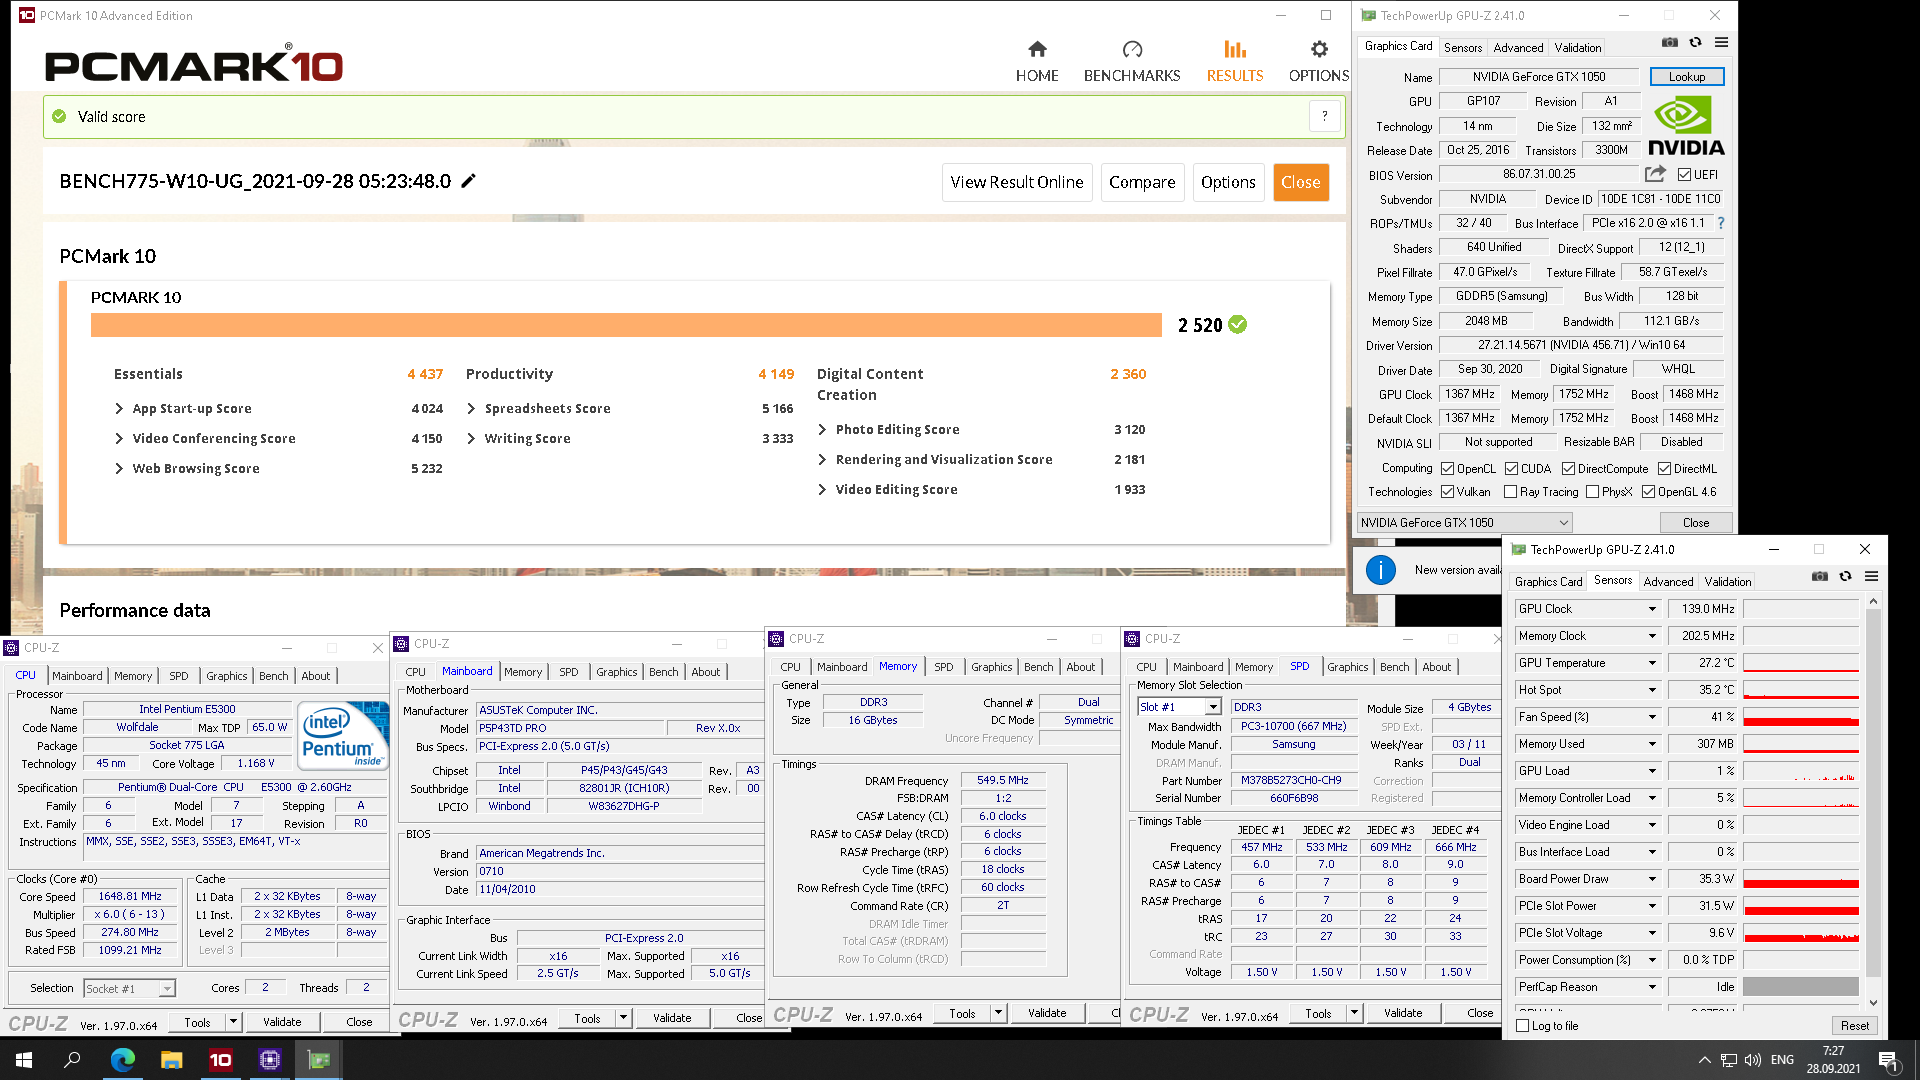Viewport: 1920px width, 1080px height.
Task: Switch to CPU-Z taskbar icon
Action: point(270,1060)
